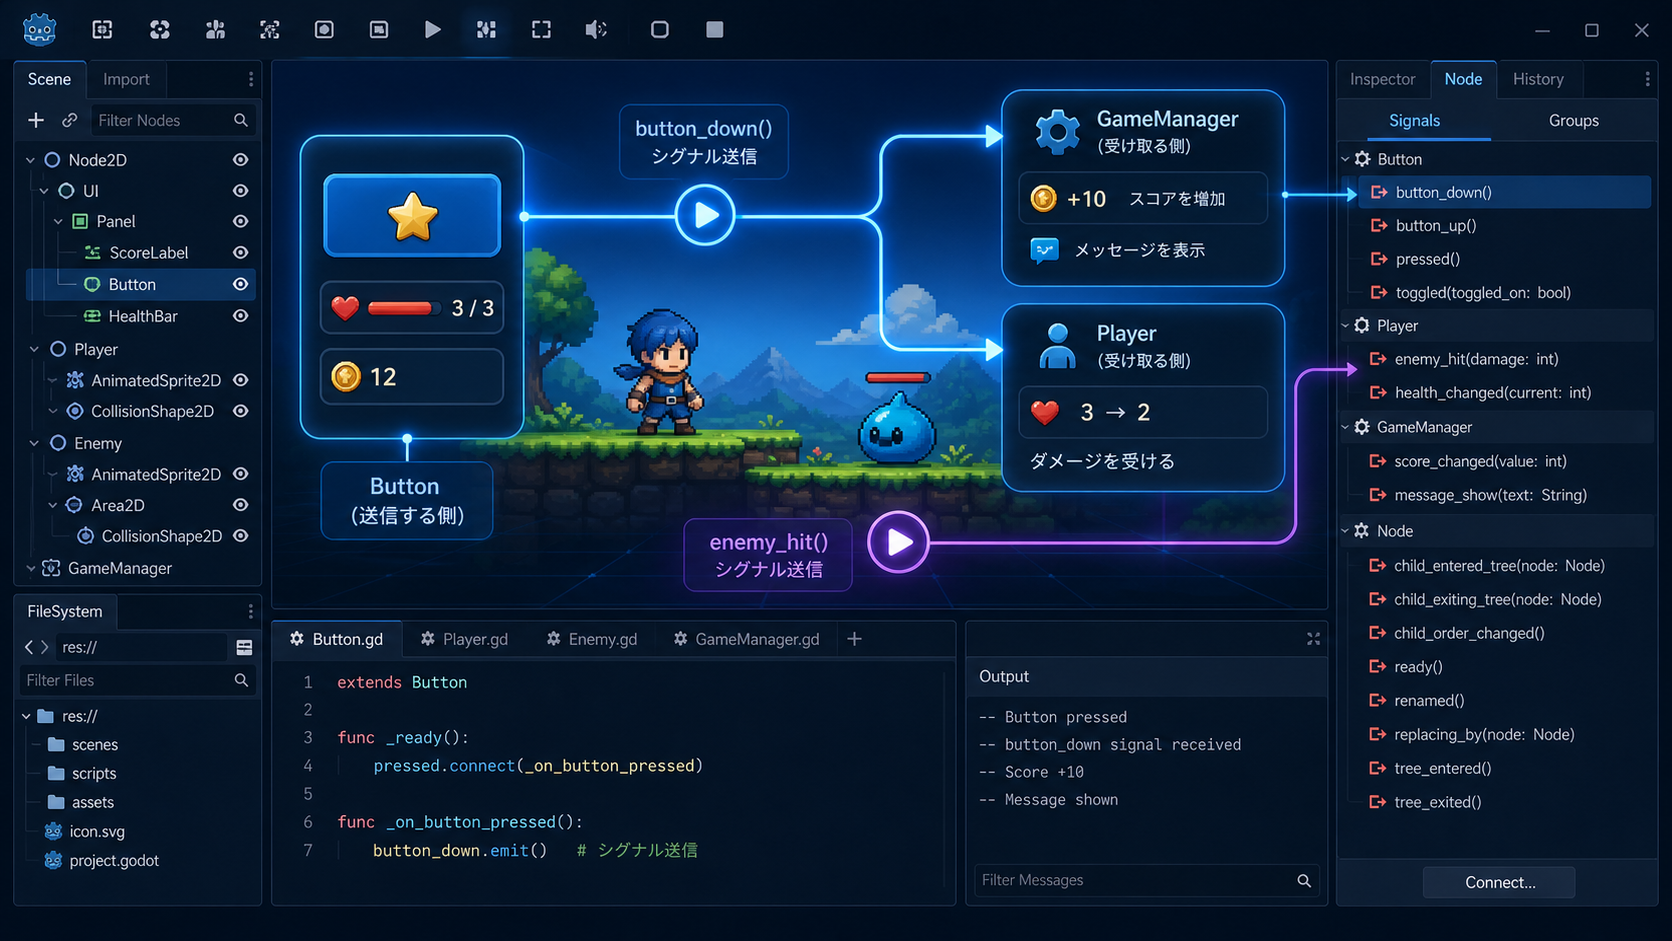Viewport: 1672px width, 941px height.
Task: Collapse the Enemy node branch
Action: pos(34,443)
